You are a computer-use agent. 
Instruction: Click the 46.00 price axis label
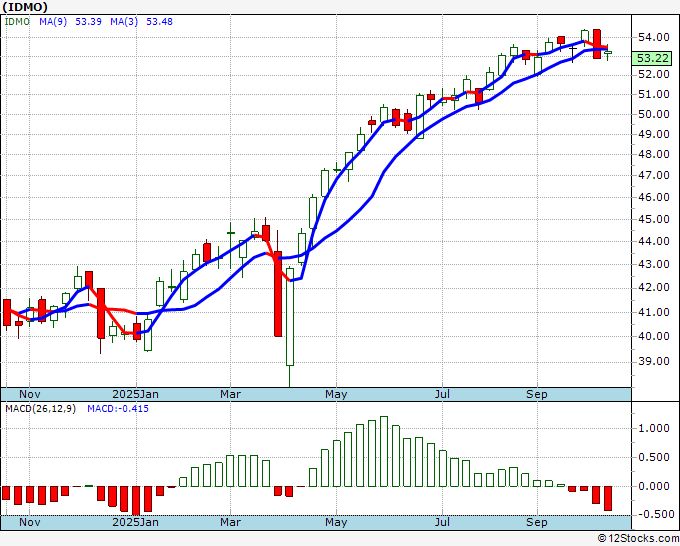click(x=654, y=197)
